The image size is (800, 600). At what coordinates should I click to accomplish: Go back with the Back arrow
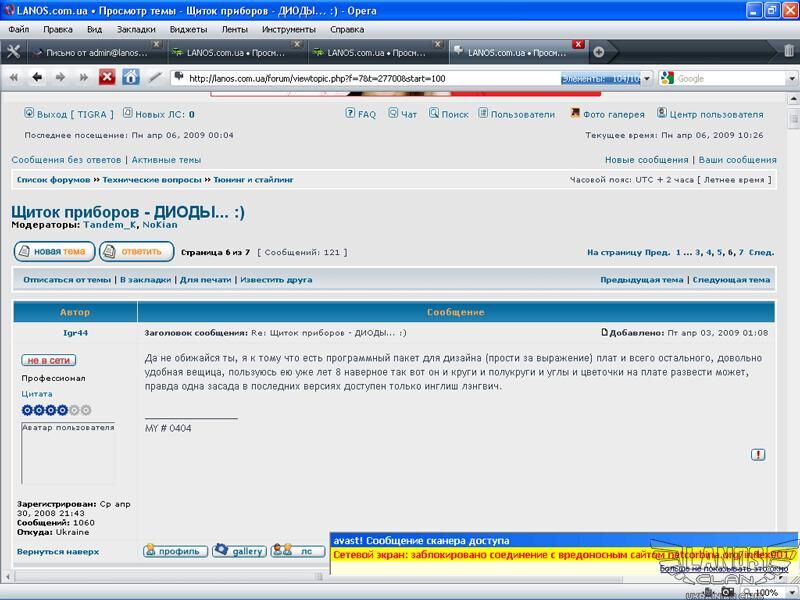37,77
